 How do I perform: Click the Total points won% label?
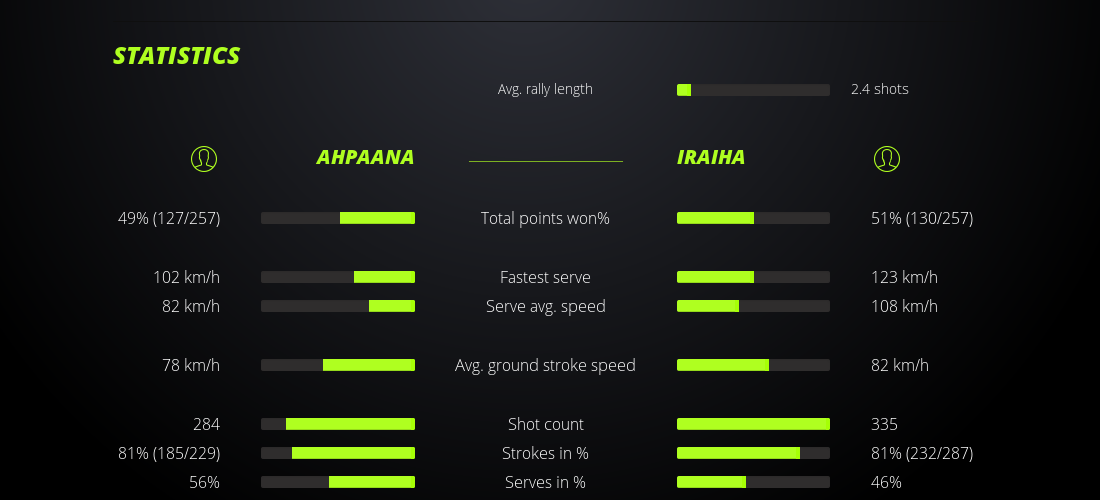point(545,218)
